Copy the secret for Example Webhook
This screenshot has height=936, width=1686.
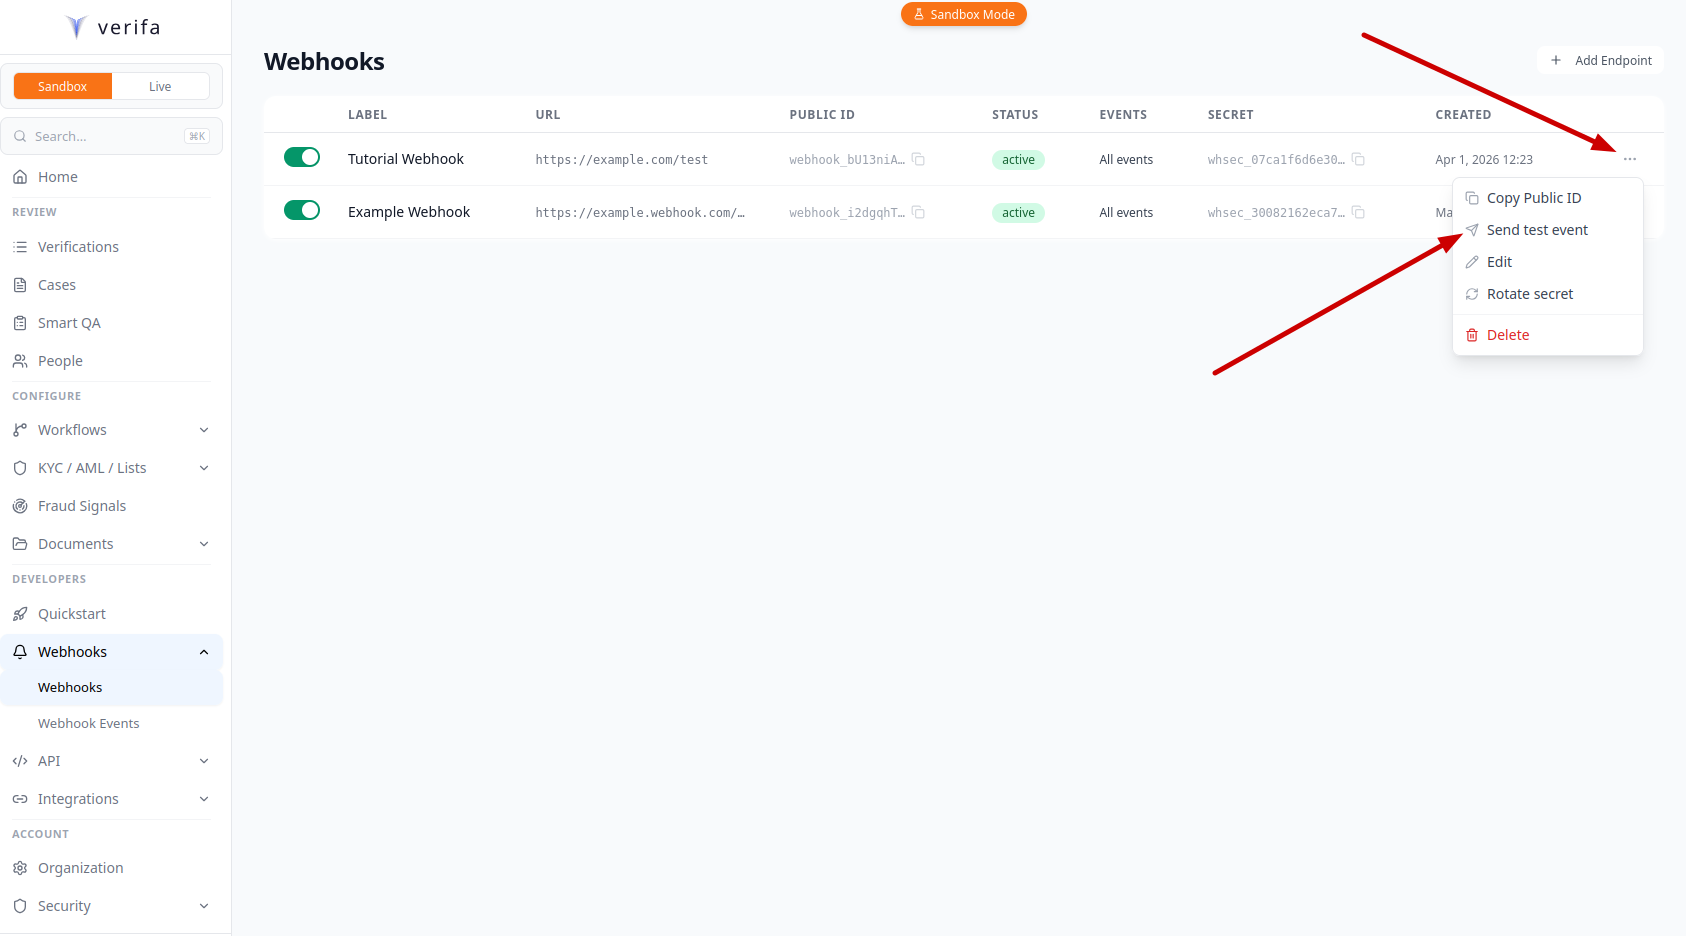[x=1357, y=212]
